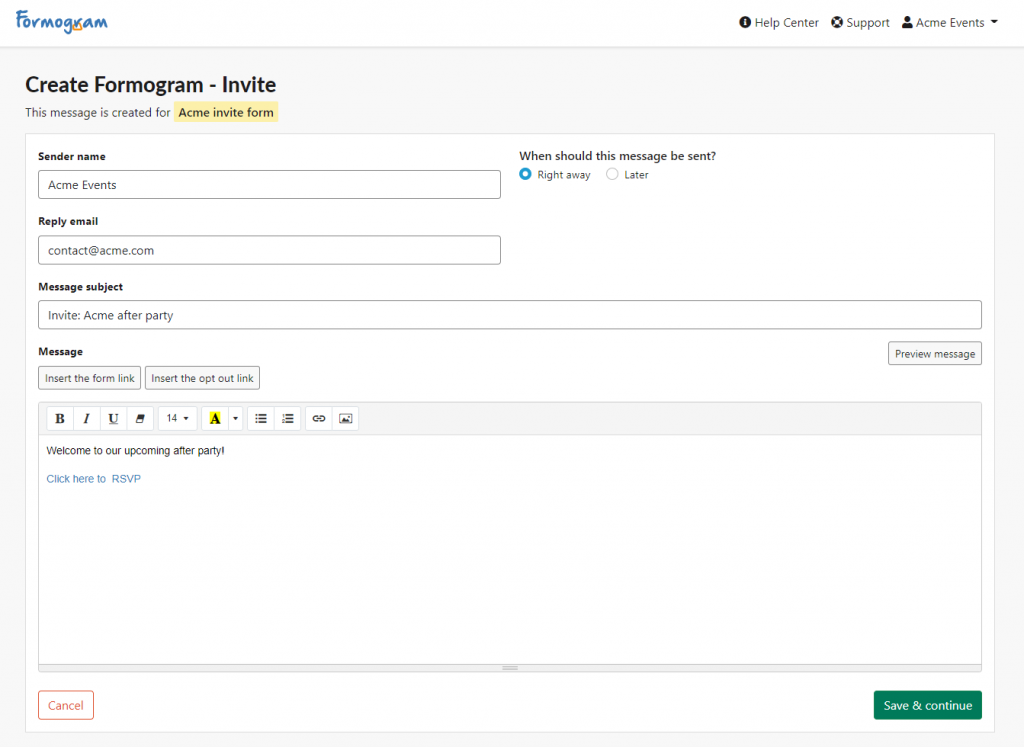This screenshot has width=1024, height=747.
Task: Click Save & continue button
Action: (x=927, y=705)
